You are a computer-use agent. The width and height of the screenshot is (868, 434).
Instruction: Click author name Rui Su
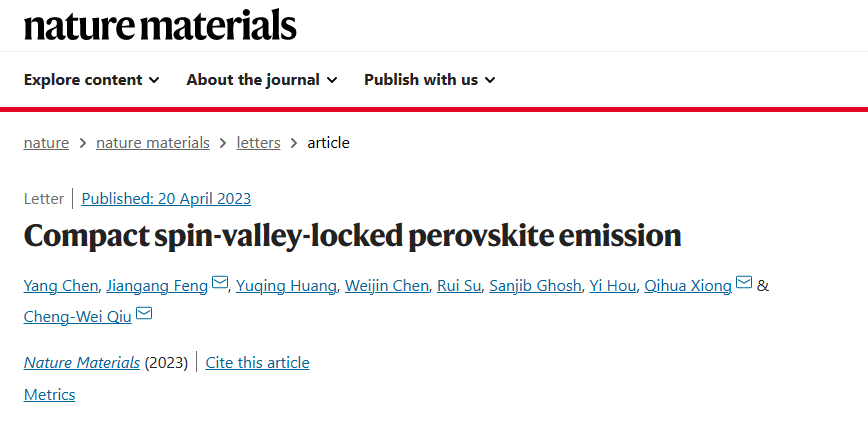point(459,286)
